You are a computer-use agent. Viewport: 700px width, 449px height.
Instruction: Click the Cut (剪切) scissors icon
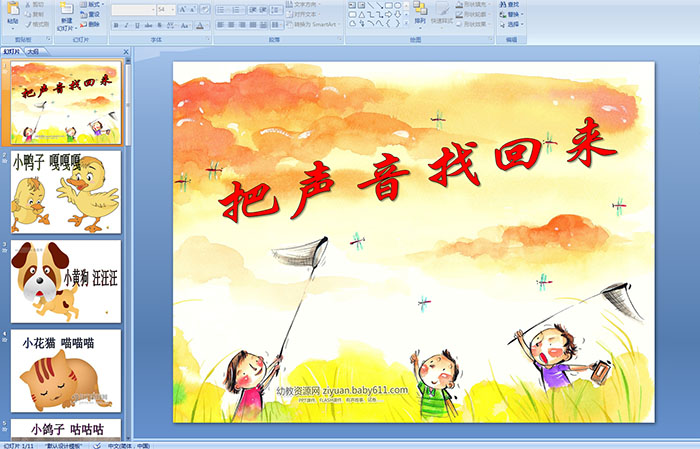[x=28, y=4]
